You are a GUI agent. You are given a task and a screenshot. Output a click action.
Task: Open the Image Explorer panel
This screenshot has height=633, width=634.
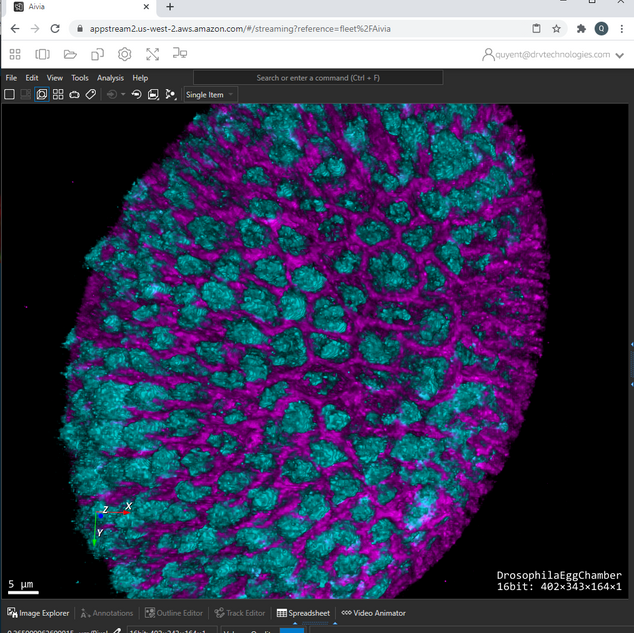[x=38, y=613]
